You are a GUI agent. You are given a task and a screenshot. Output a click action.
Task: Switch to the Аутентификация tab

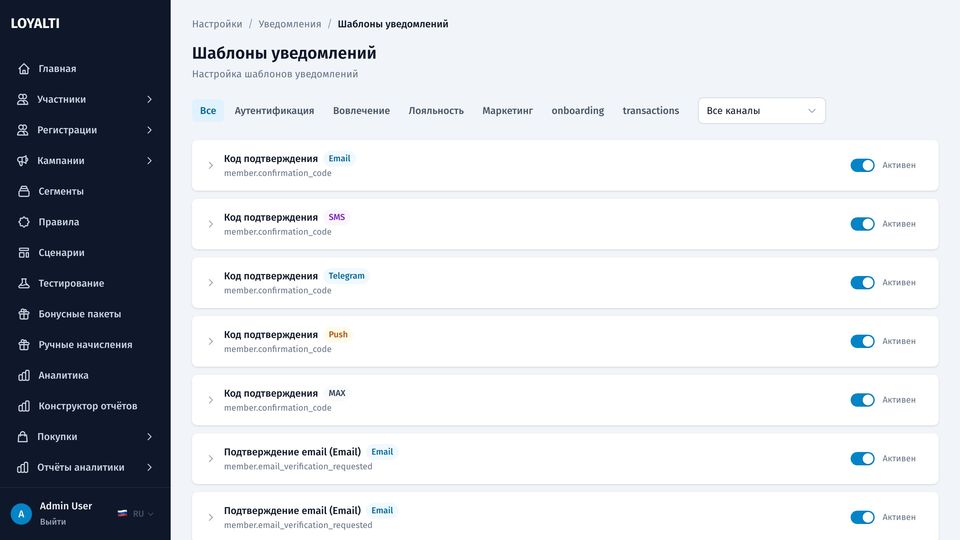tap(274, 111)
